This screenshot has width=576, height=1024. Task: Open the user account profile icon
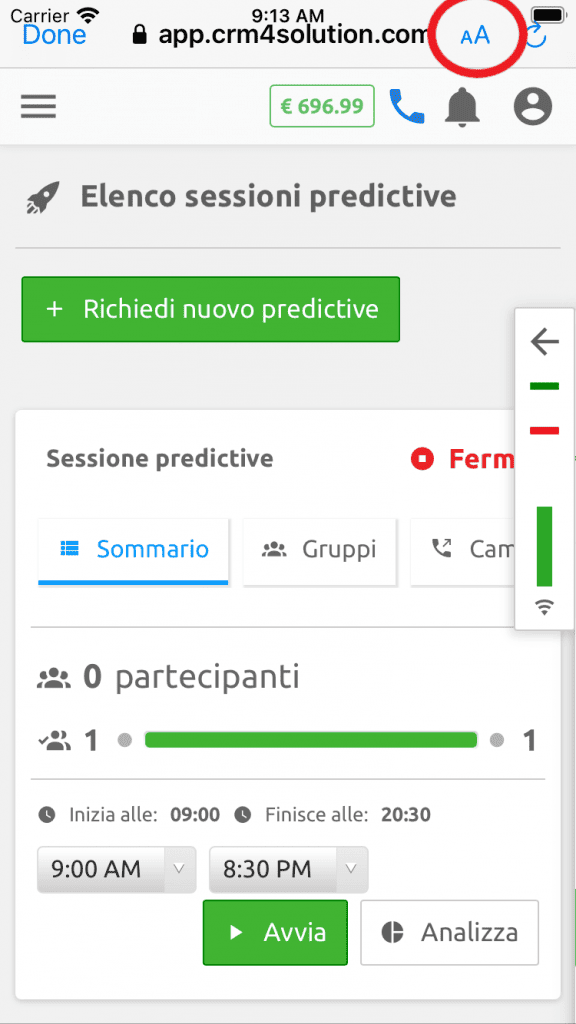(x=533, y=106)
